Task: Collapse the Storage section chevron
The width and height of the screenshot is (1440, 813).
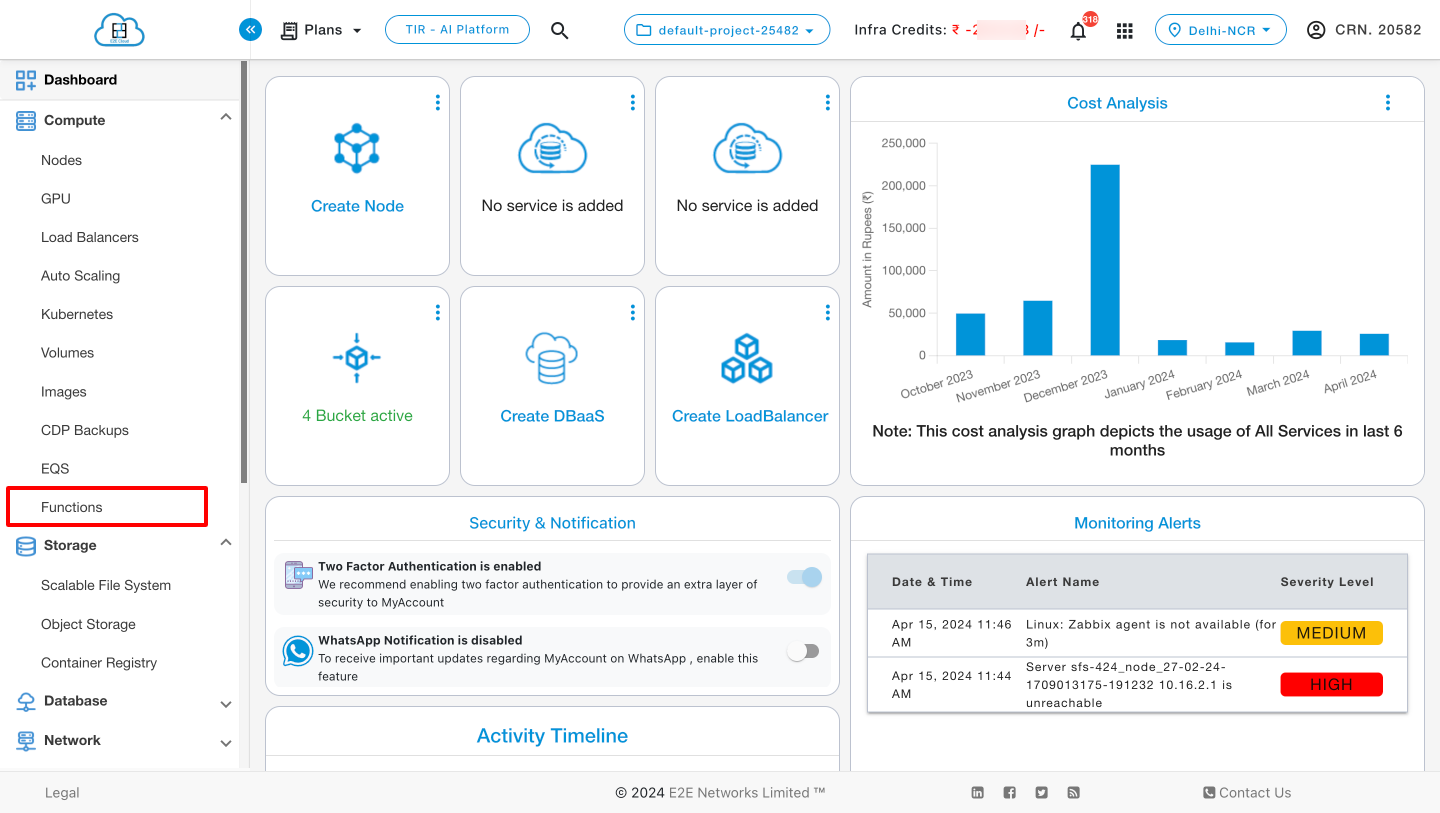Action: [x=225, y=543]
